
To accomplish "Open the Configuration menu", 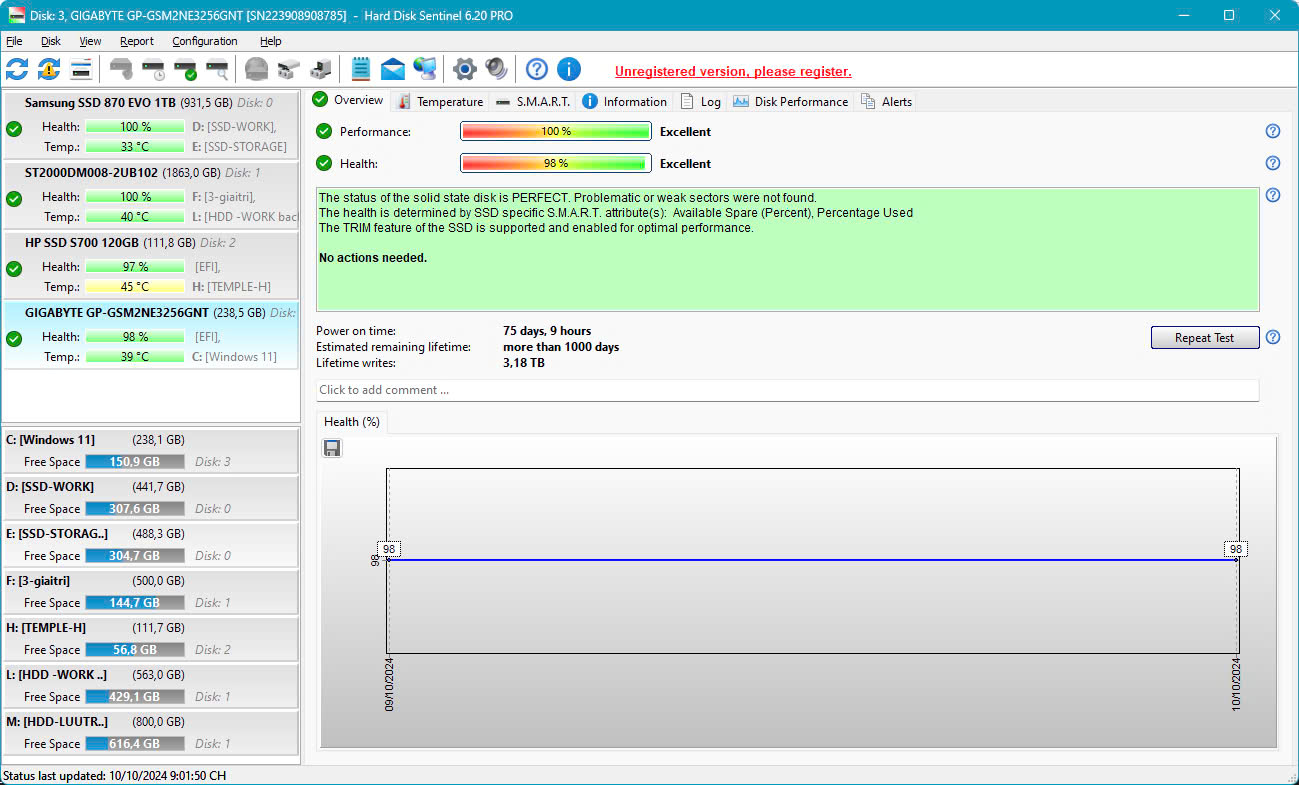I will 205,41.
